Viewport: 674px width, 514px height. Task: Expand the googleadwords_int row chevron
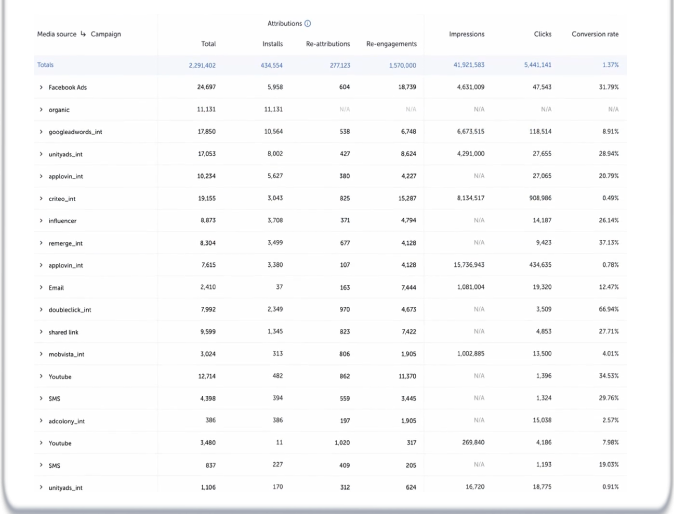(x=41, y=132)
